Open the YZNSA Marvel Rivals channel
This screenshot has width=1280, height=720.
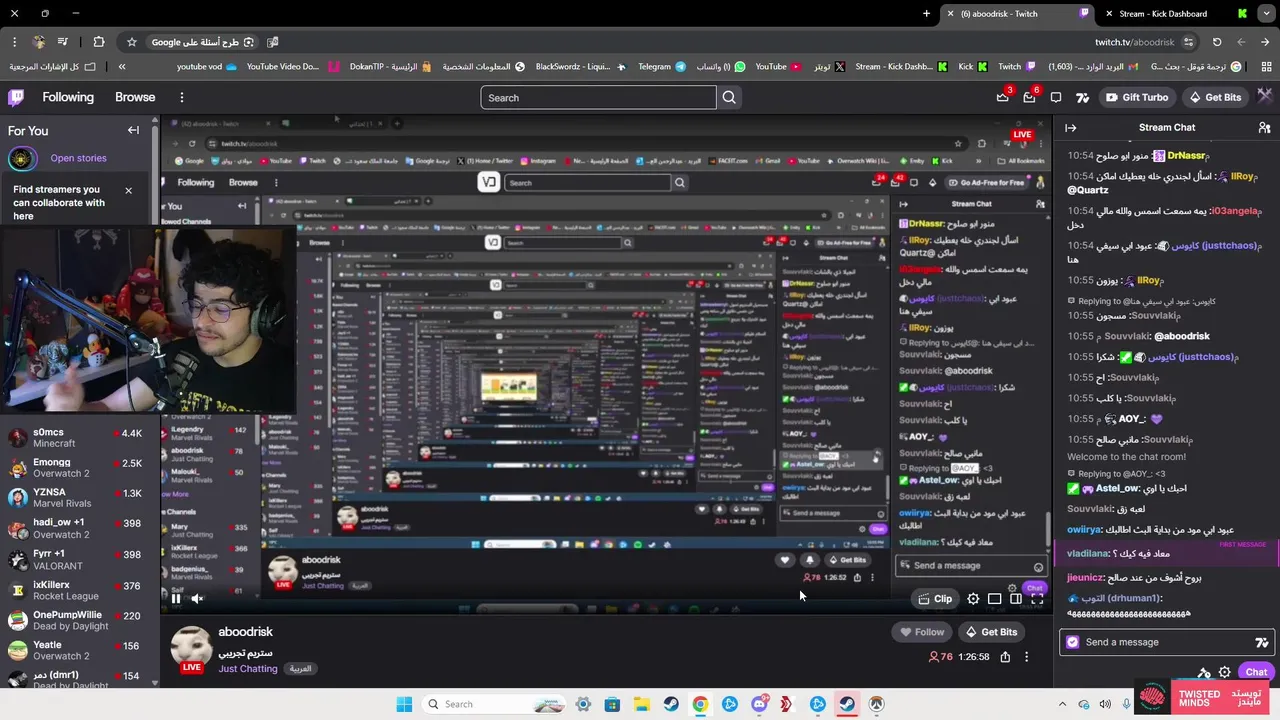(x=78, y=498)
